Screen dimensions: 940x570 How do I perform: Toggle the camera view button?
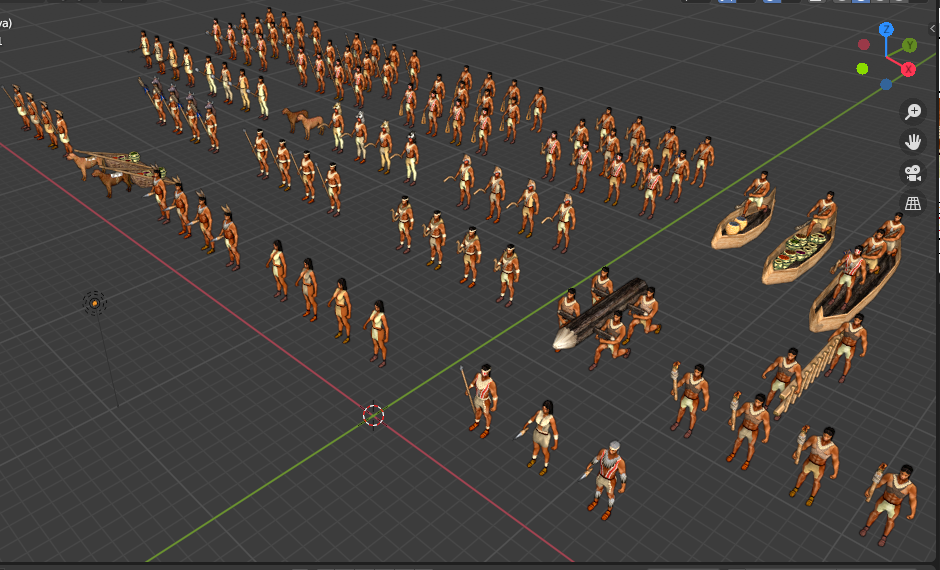click(x=912, y=173)
